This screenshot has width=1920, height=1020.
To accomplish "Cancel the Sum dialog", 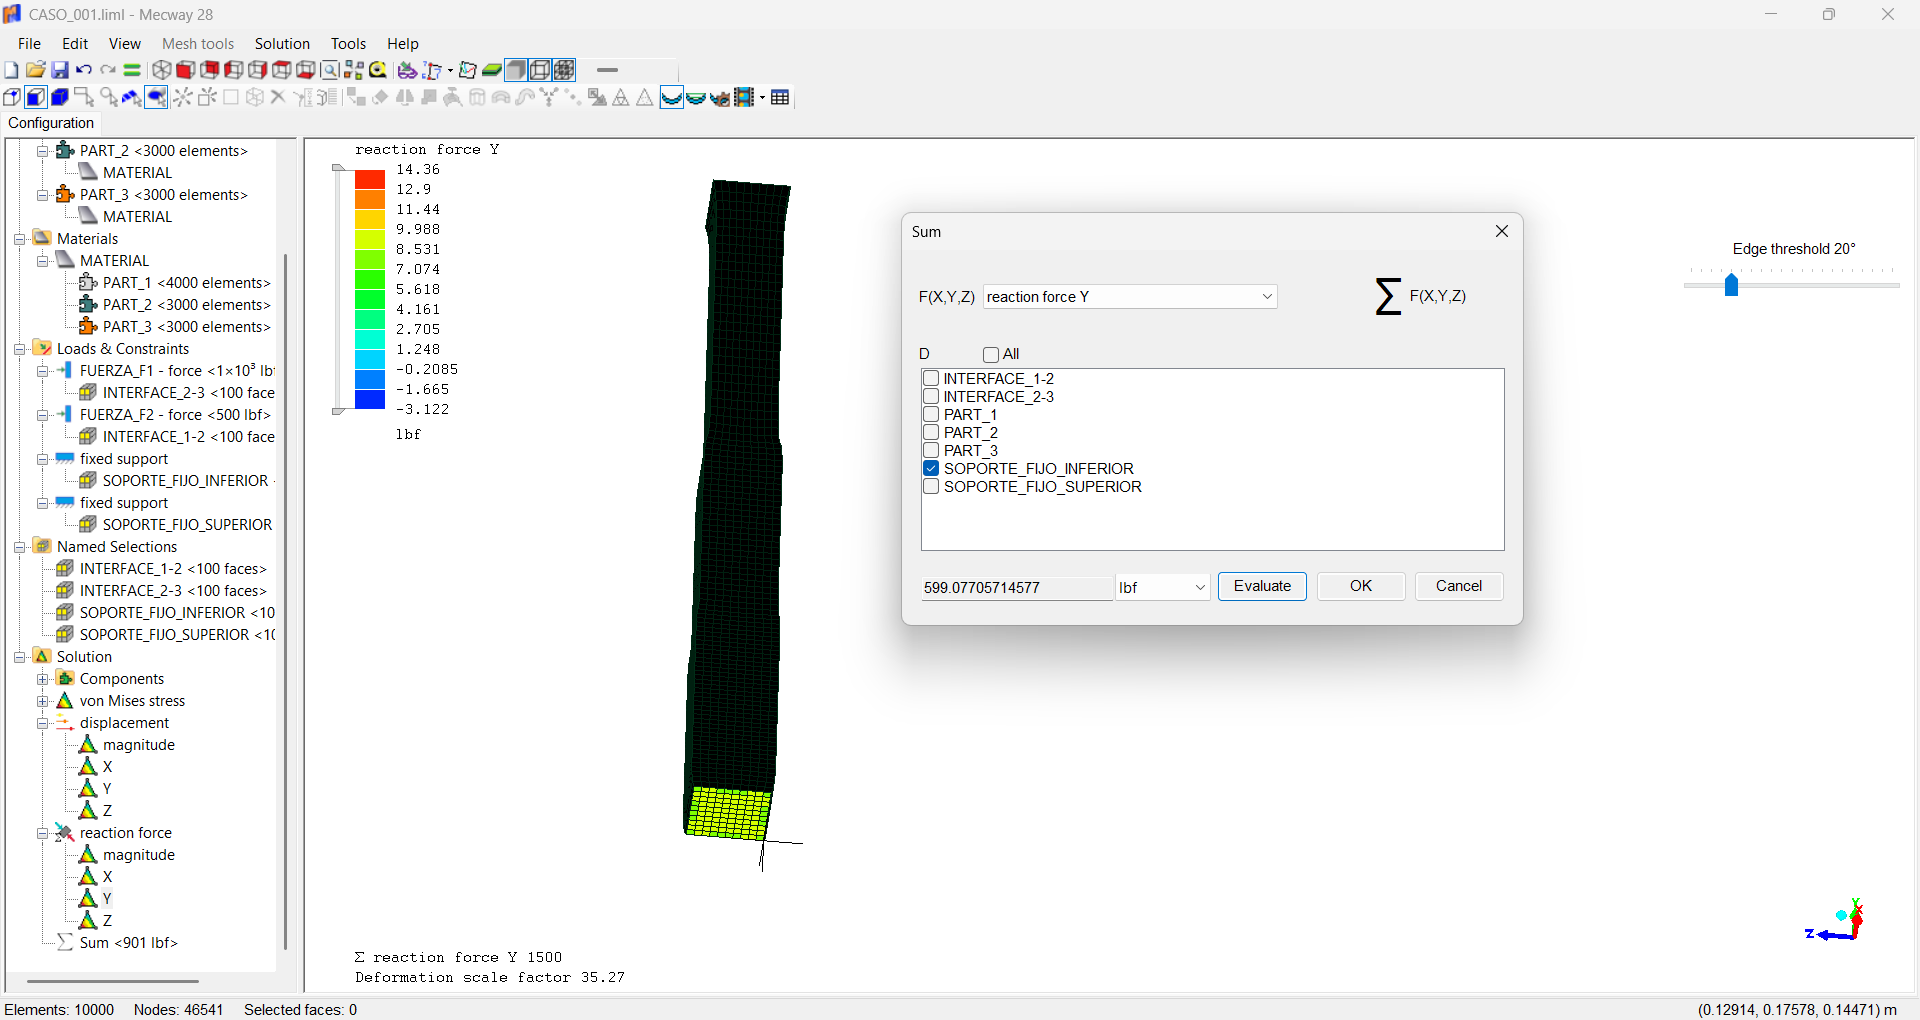I will 1459,586.
